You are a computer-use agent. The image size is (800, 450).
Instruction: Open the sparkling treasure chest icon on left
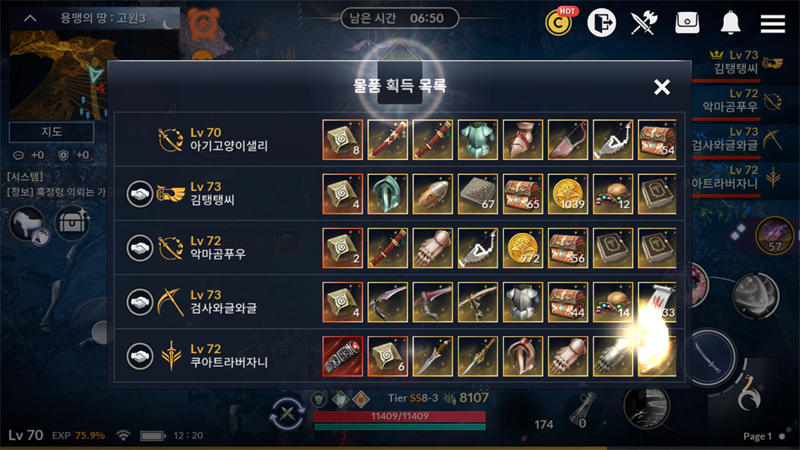[72, 222]
